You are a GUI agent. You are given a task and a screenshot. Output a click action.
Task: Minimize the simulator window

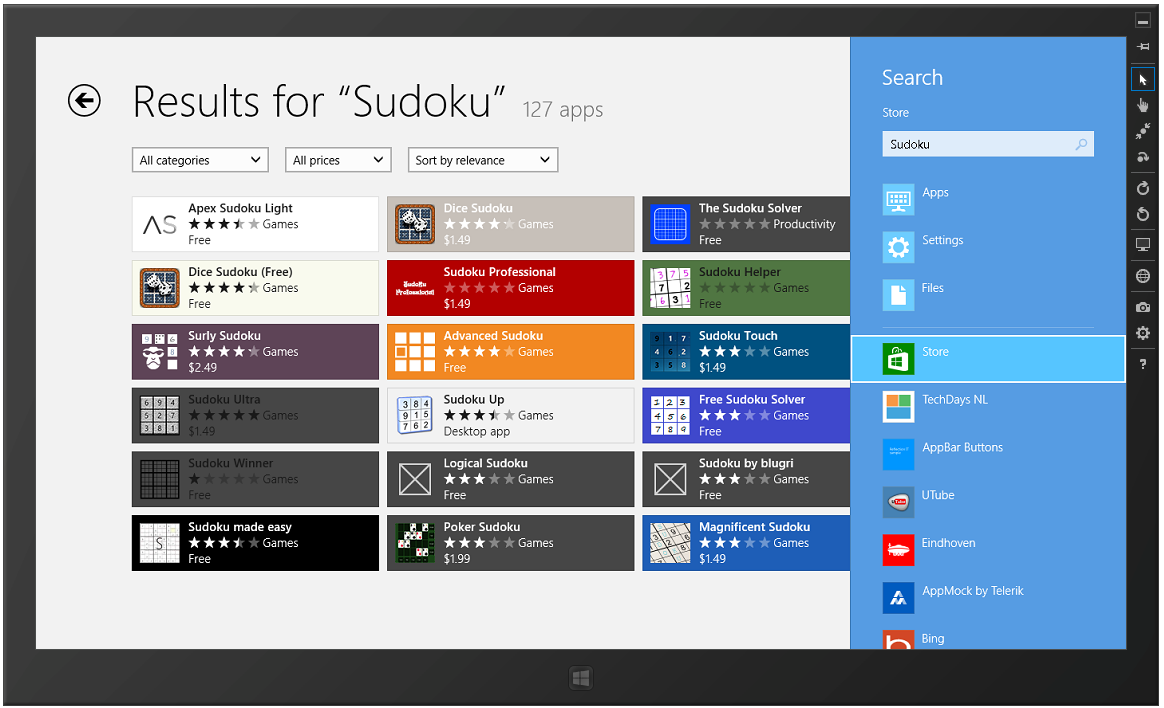[x=1142, y=21]
